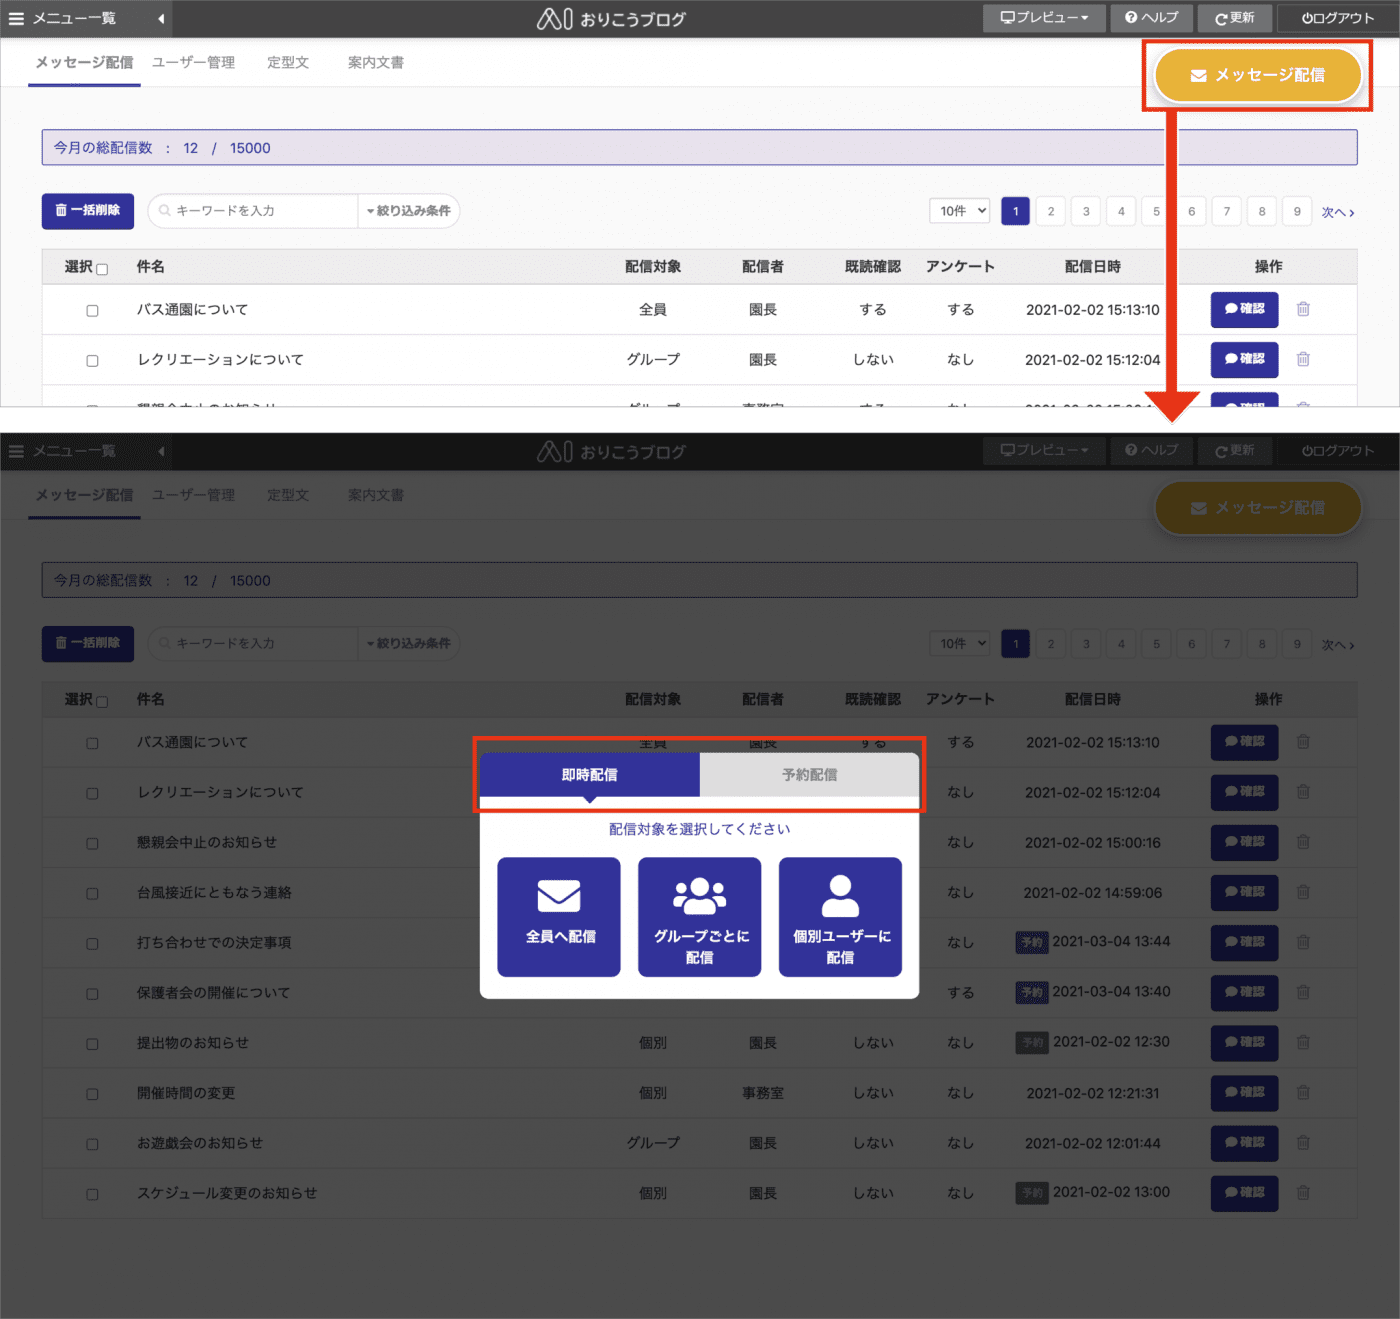Switch to the 予約配信 tab in the popup
The image size is (1400, 1319).
click(809, 775)
